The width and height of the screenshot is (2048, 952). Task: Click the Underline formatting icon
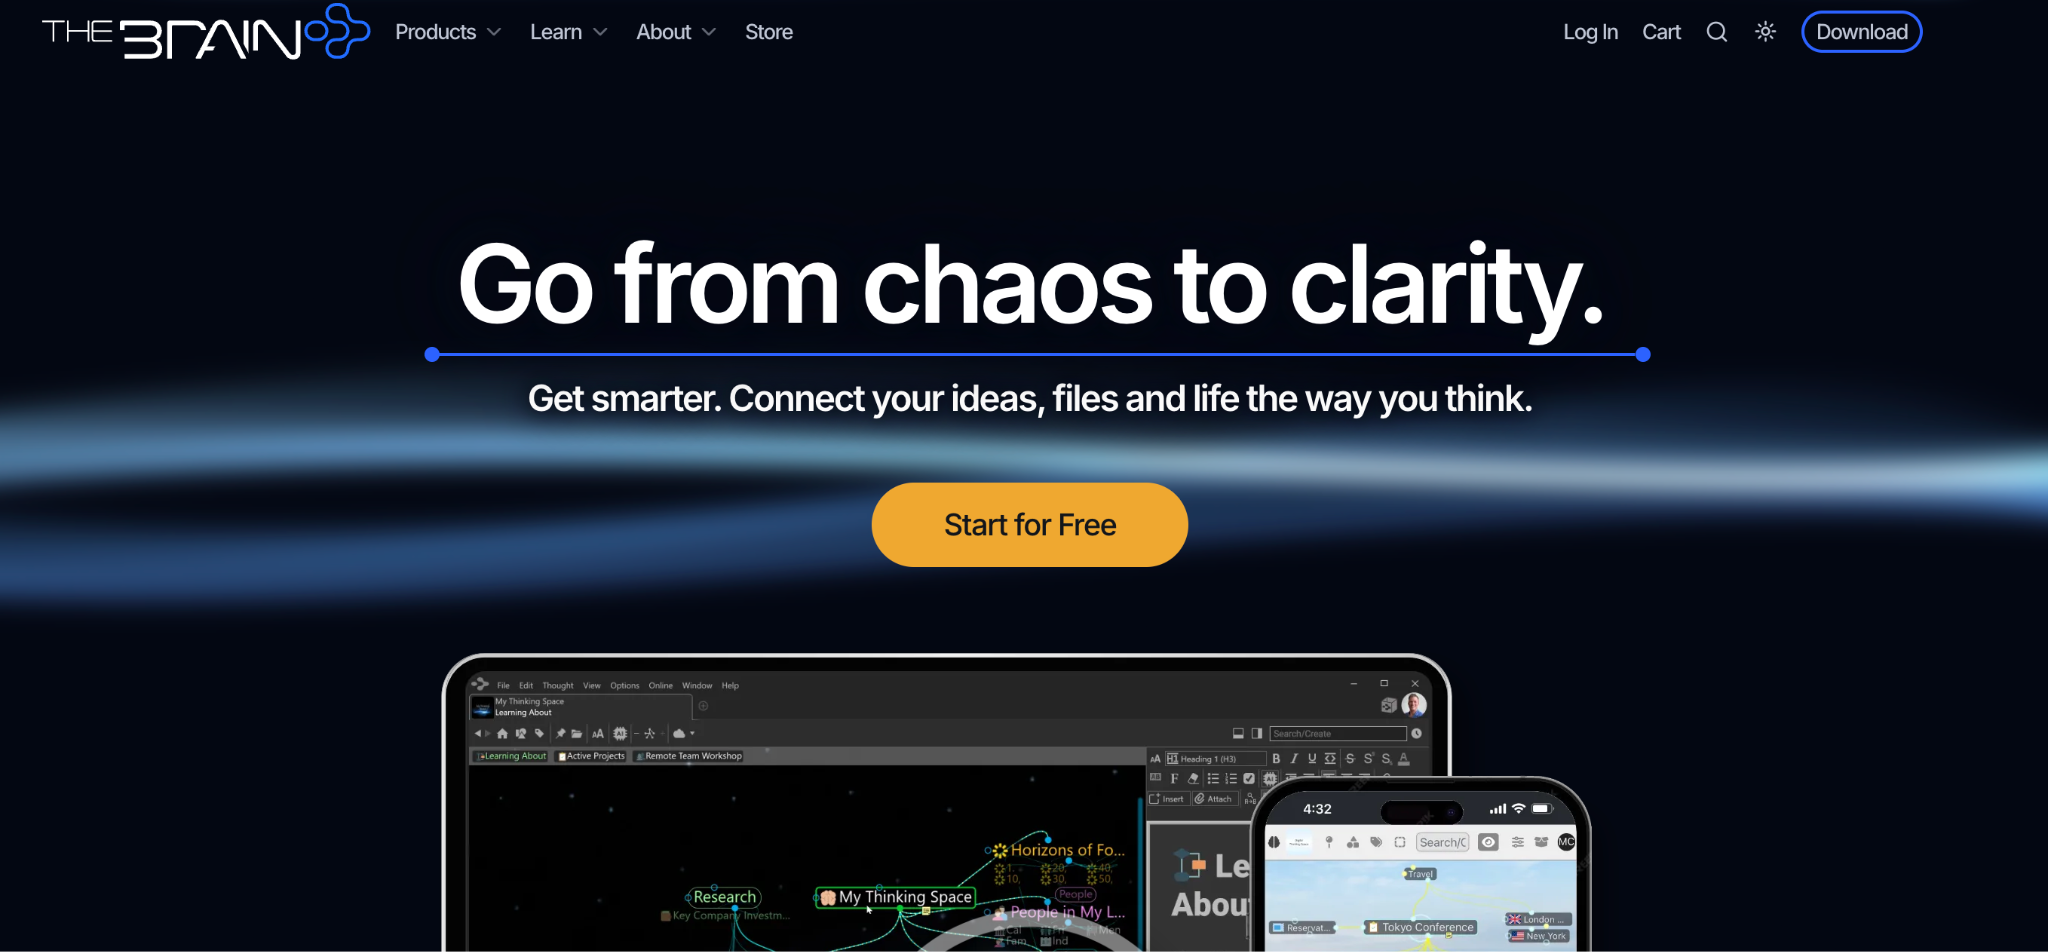(x=1312, y=759)
